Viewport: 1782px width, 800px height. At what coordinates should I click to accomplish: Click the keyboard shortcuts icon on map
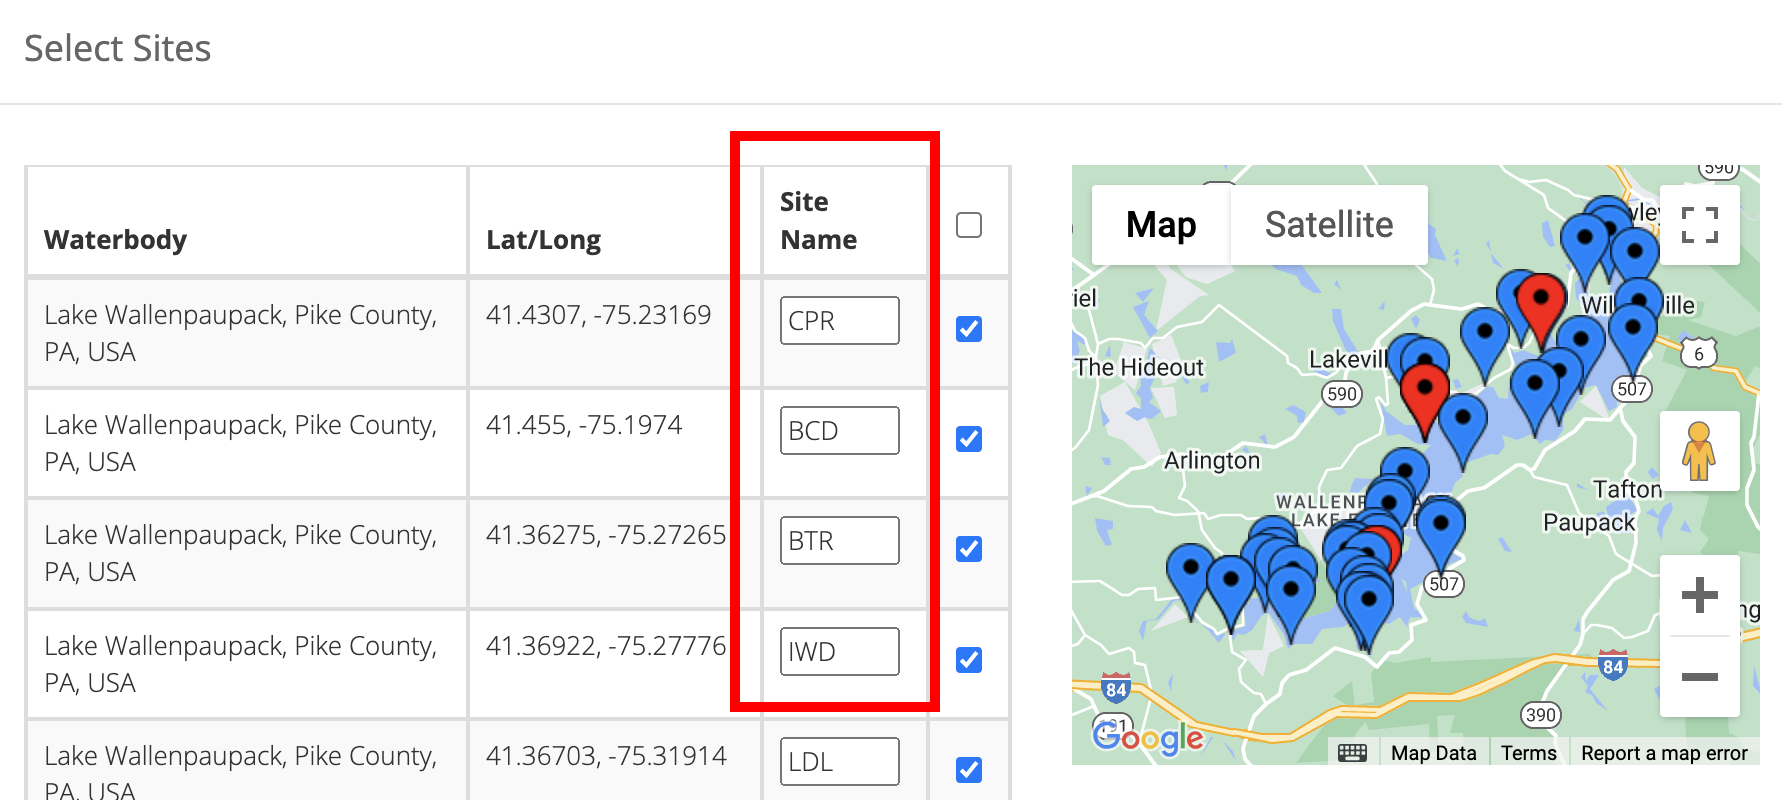(1352, 753)
